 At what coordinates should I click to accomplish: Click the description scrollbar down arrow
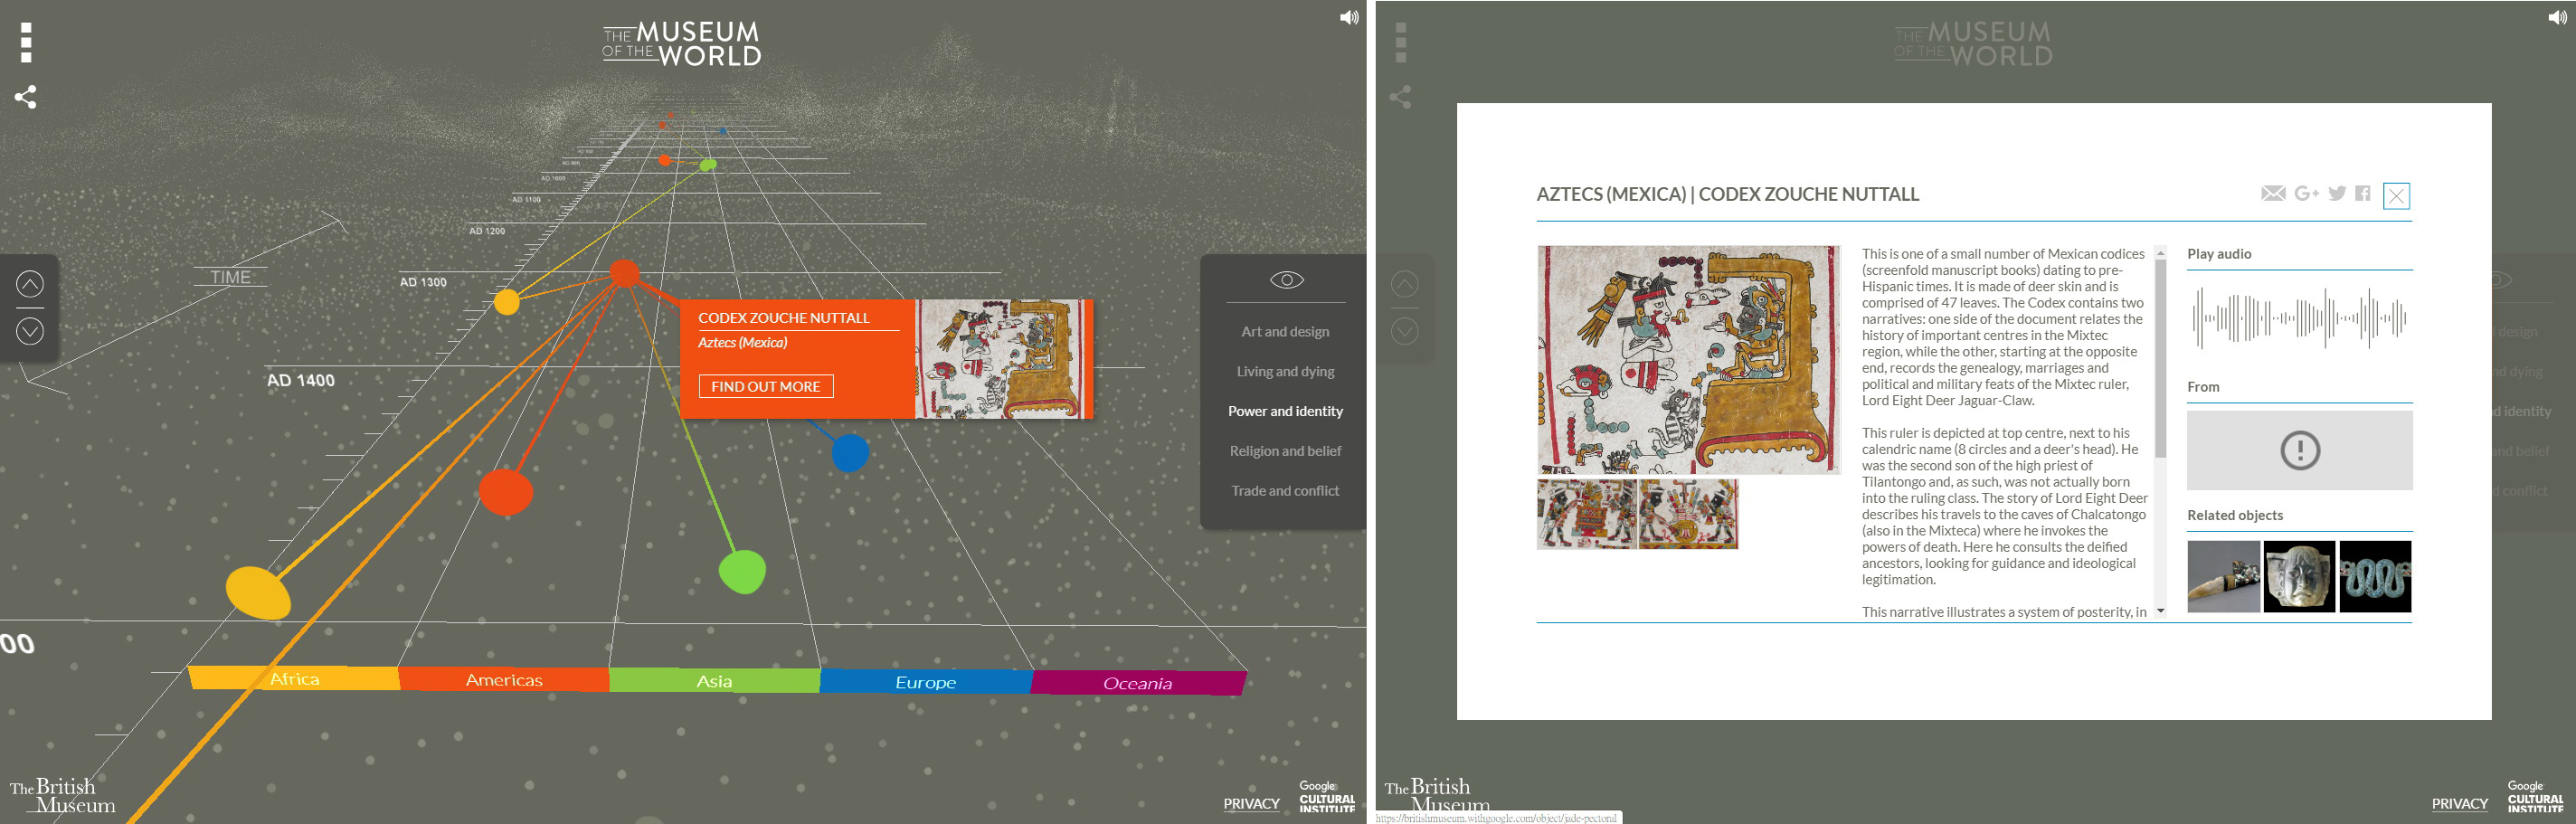2160,610
